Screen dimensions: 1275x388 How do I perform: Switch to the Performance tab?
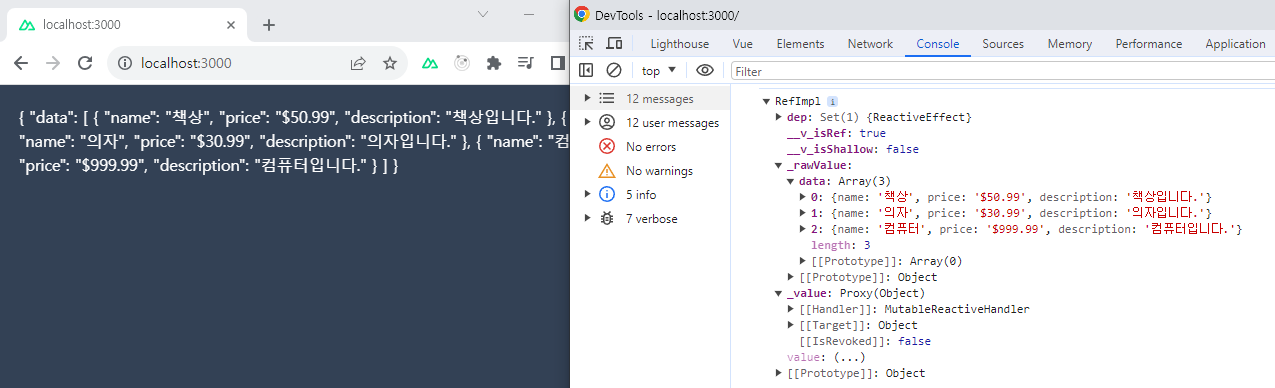pyautogui.click(x=1149, y=44)
